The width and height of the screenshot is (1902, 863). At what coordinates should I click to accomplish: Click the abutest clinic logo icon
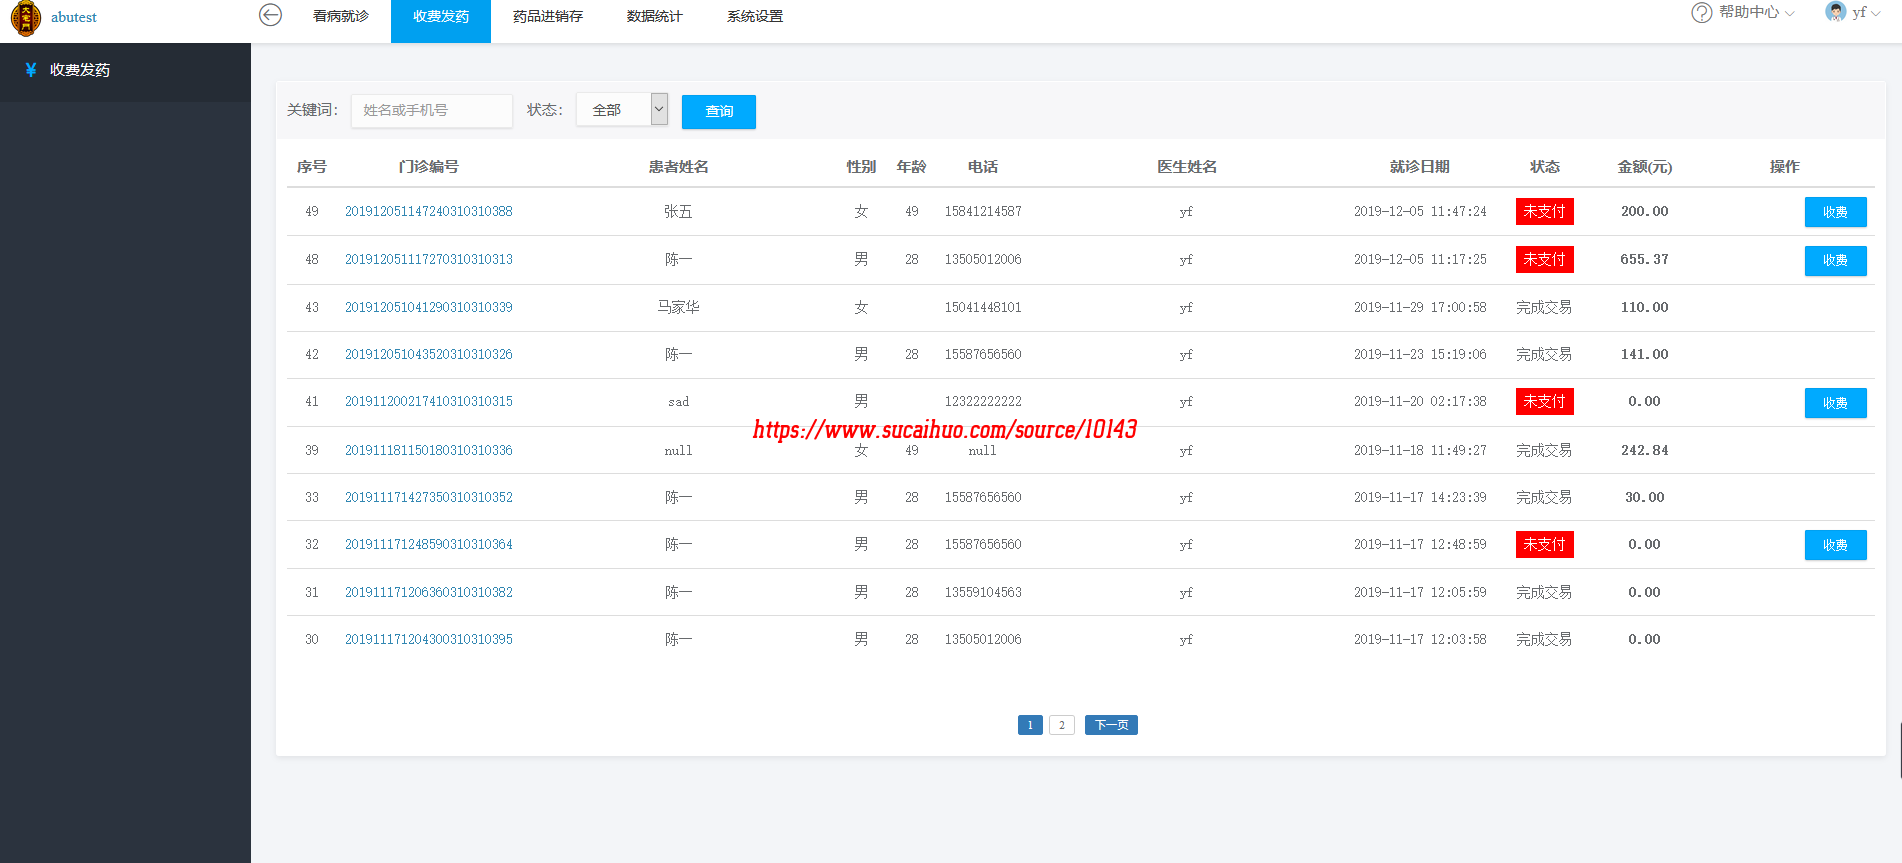(x=25, y=18)
